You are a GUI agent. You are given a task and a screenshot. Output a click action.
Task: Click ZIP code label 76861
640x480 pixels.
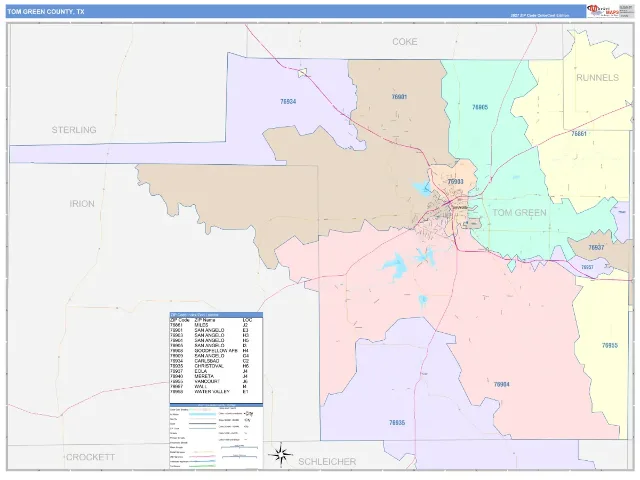pos(578,134)
